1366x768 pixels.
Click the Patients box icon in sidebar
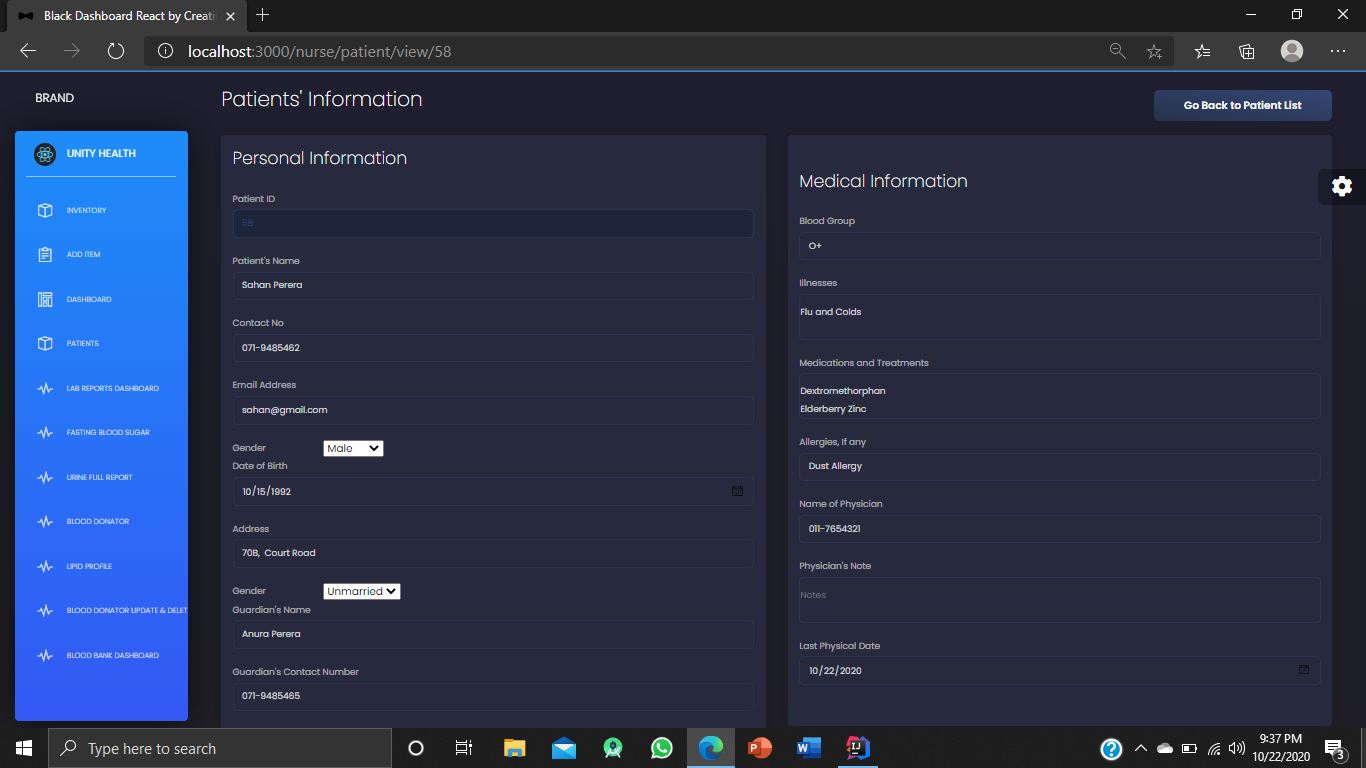[45, 343]
